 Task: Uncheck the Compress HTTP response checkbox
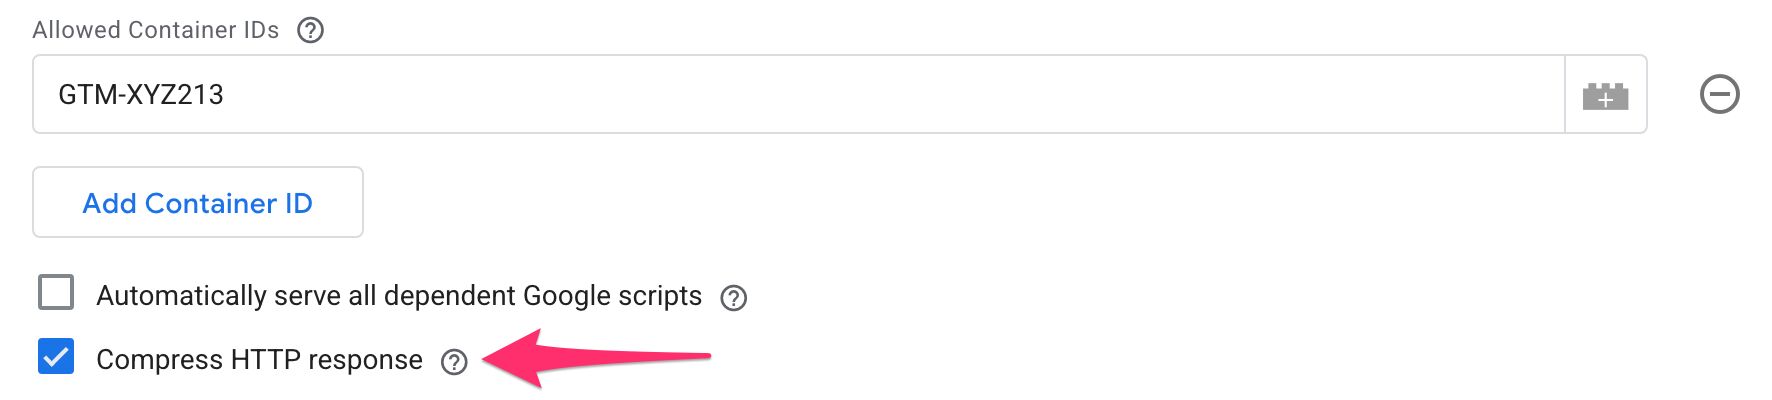point(56,357)
